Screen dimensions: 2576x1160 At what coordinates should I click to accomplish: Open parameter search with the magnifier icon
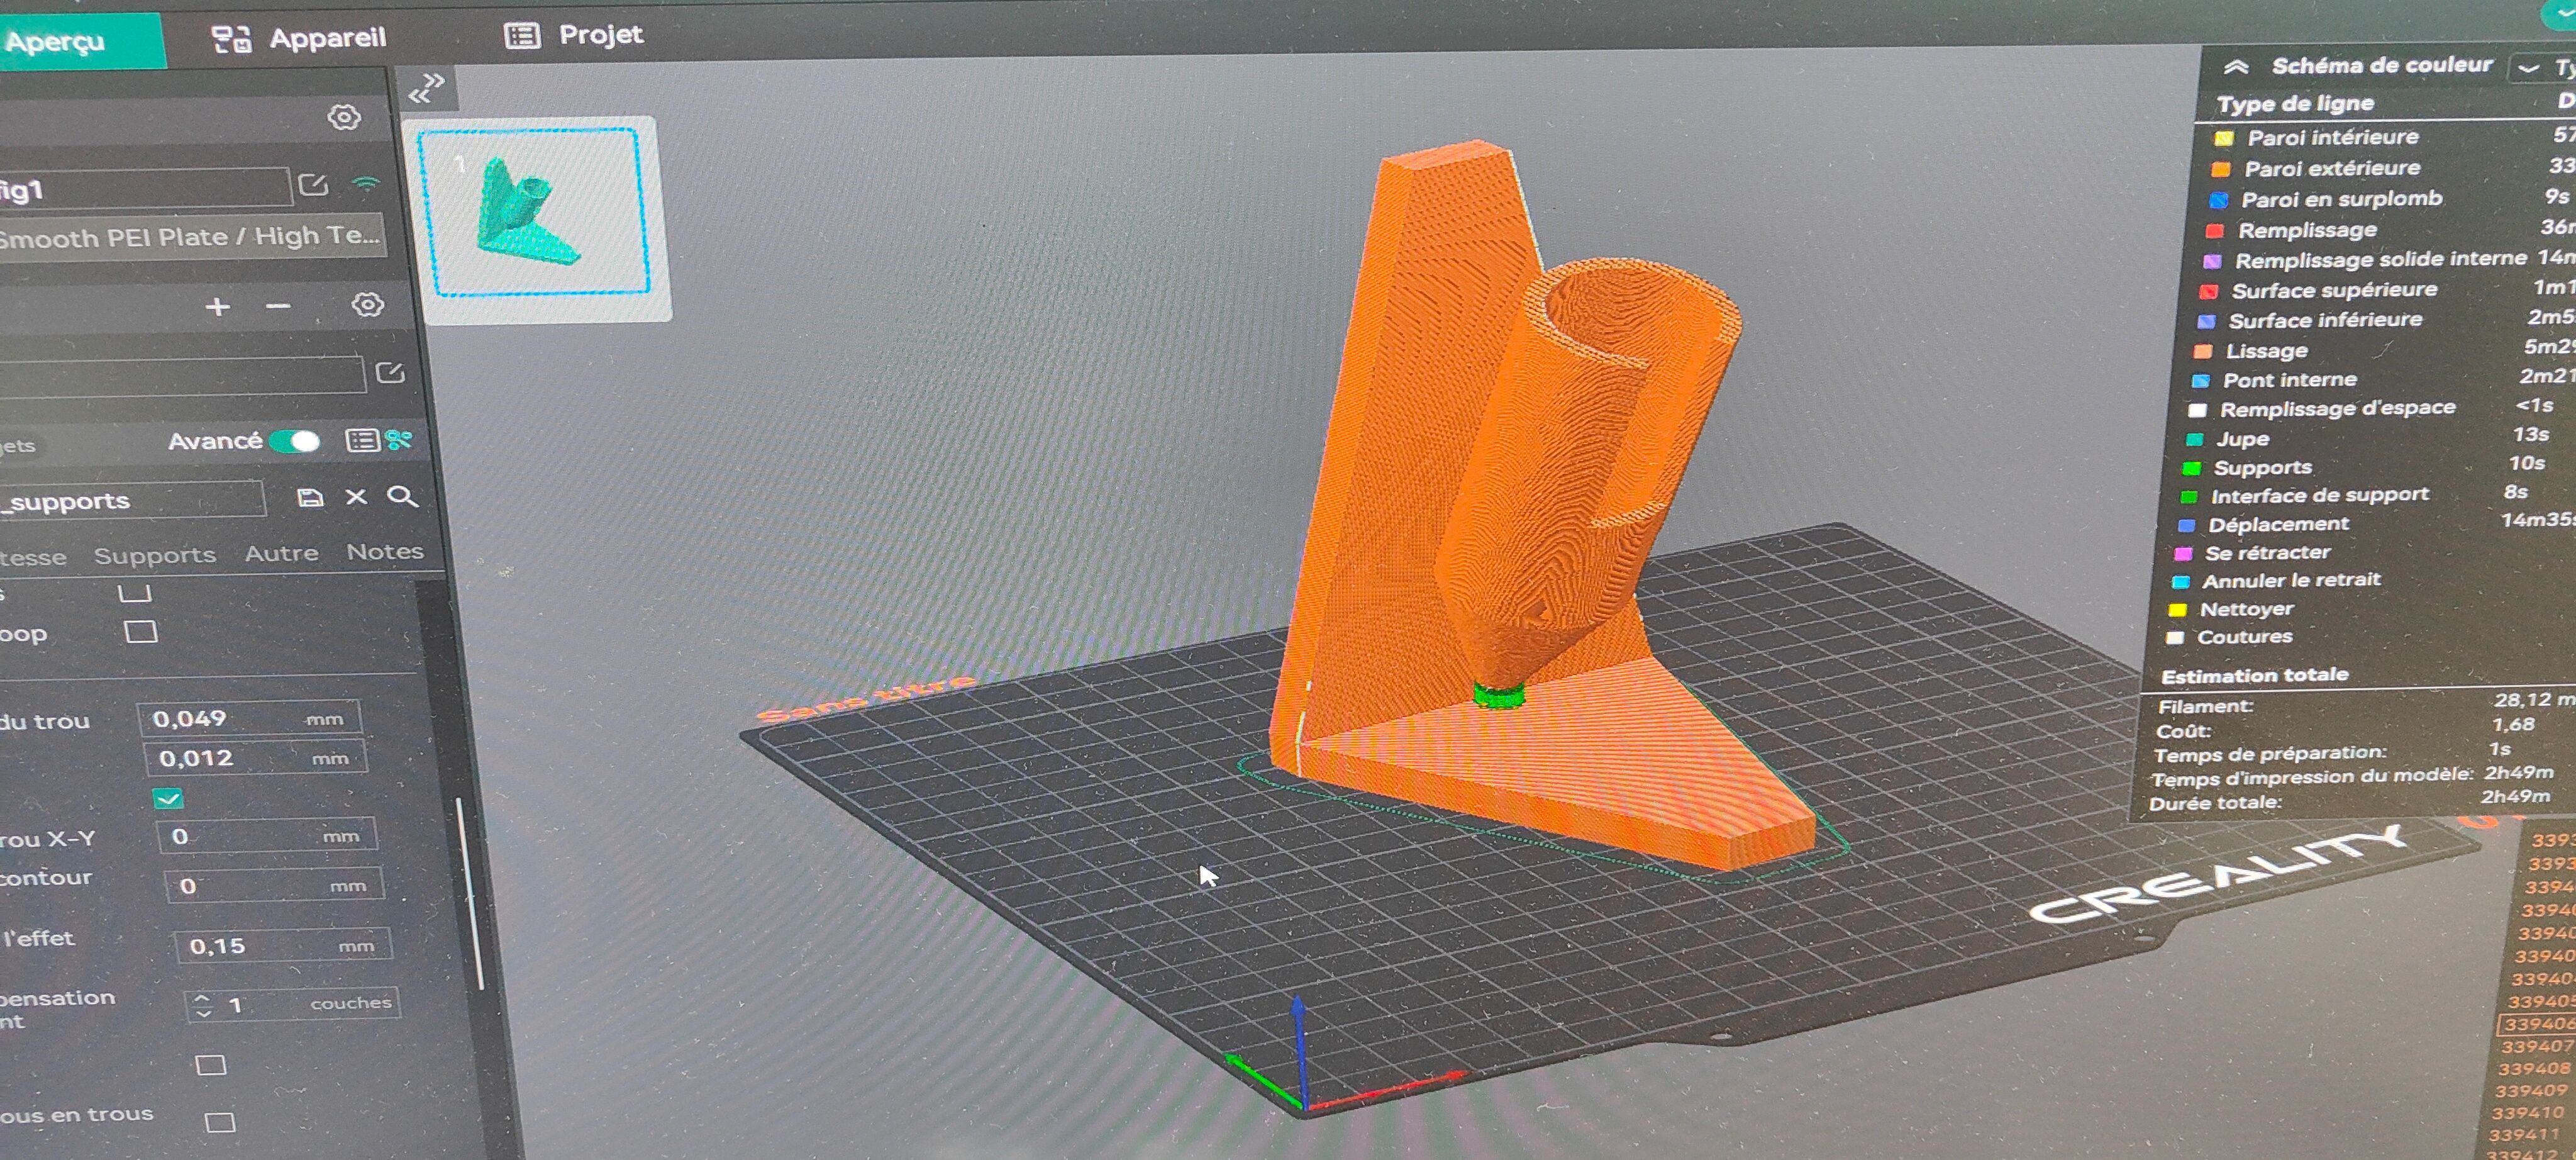402,497
